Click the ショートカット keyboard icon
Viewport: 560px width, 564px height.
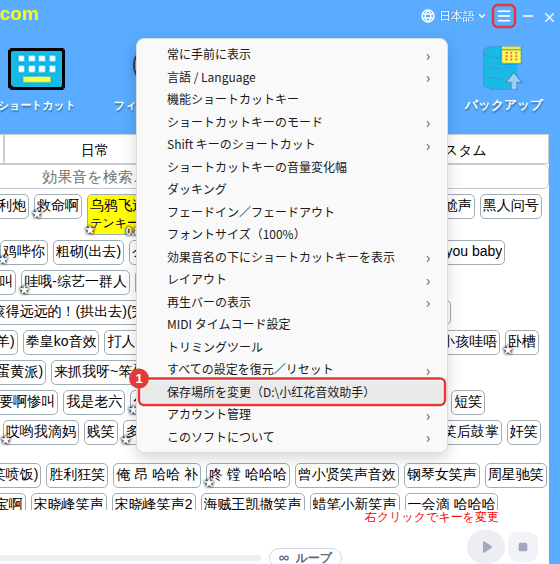pos(37,69)
